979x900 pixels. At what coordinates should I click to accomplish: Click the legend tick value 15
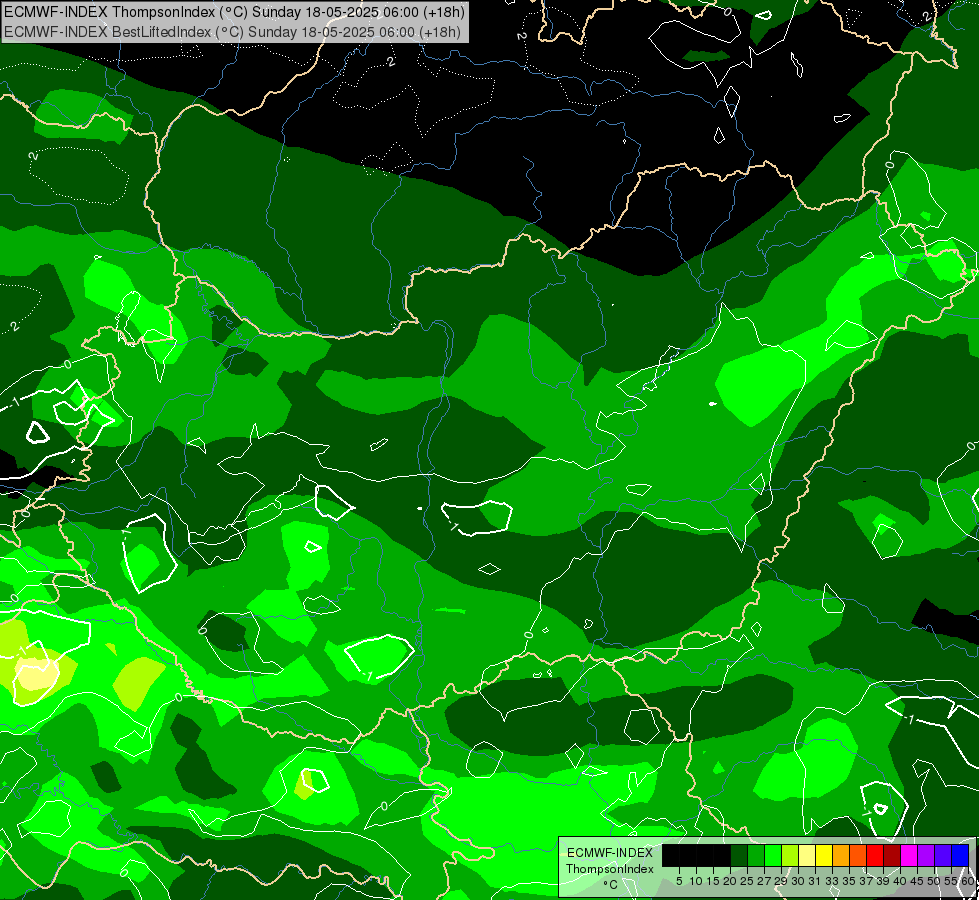(713, 881)
